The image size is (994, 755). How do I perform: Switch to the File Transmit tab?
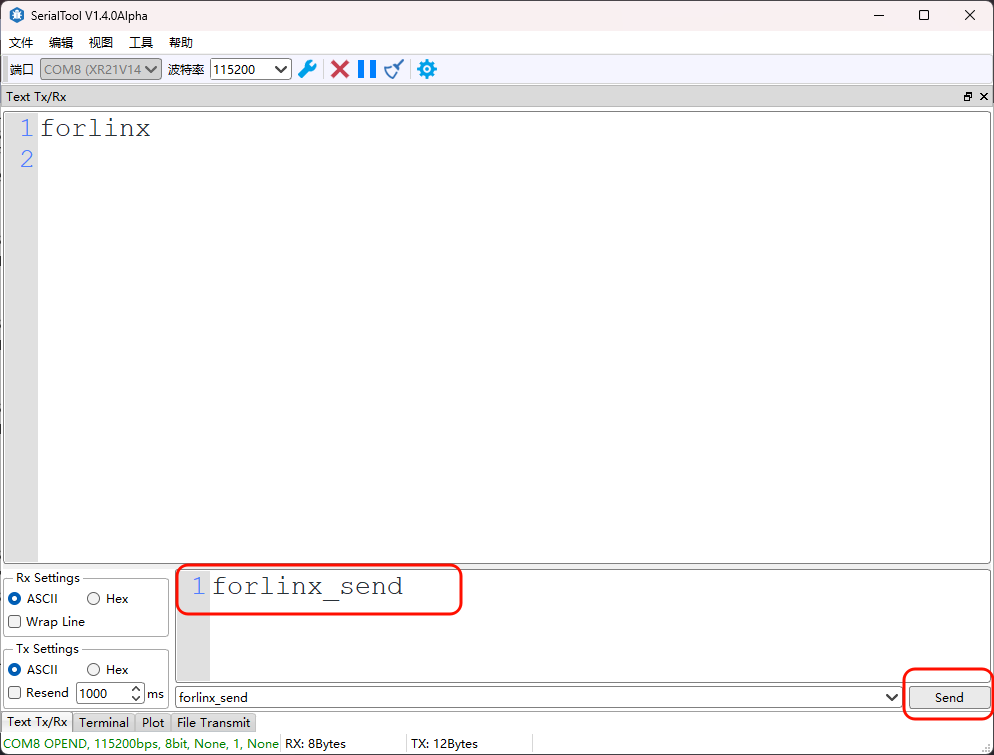[x=213, y=722]
